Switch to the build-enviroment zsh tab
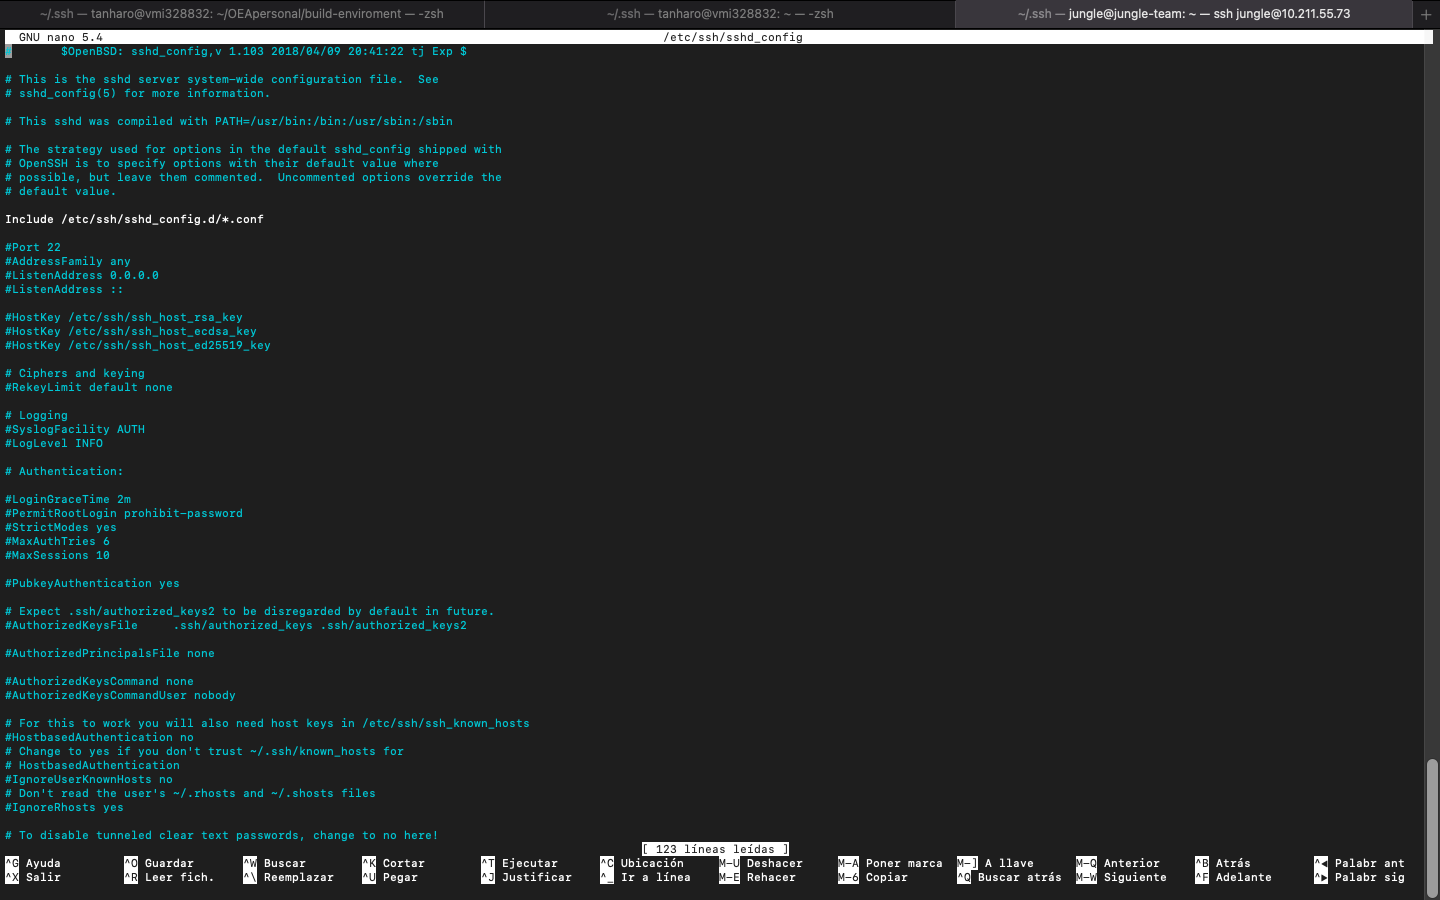The width and height of the screenshot is (1440, 900). coord(242,14)
